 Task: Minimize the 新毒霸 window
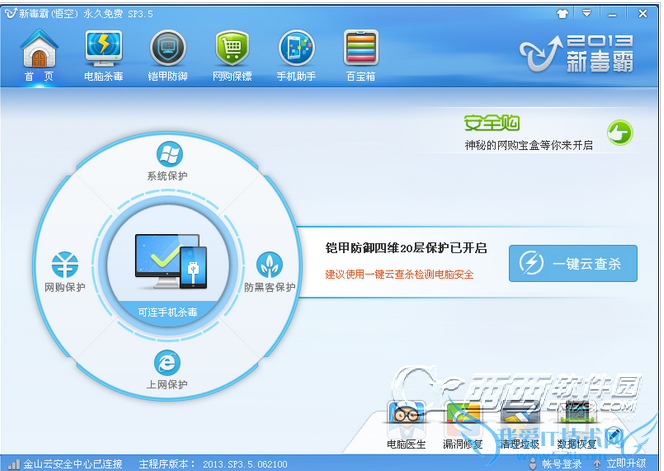pos(612,14)
